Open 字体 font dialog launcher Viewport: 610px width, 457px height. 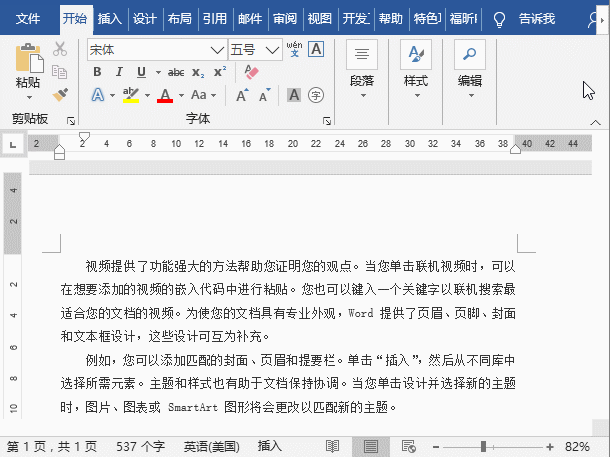(x=327, y=121)
